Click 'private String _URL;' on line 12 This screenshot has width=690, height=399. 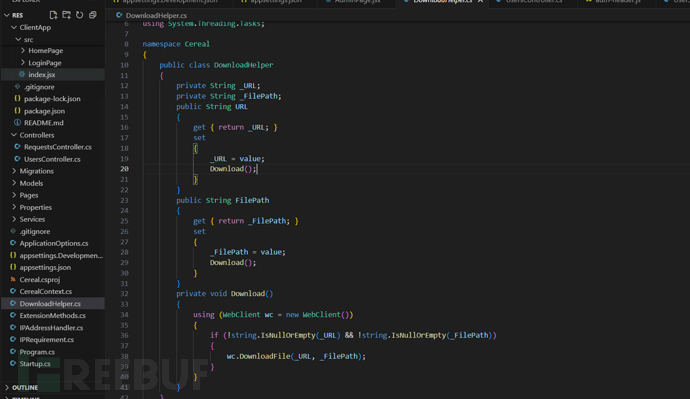tap(218, 86)
